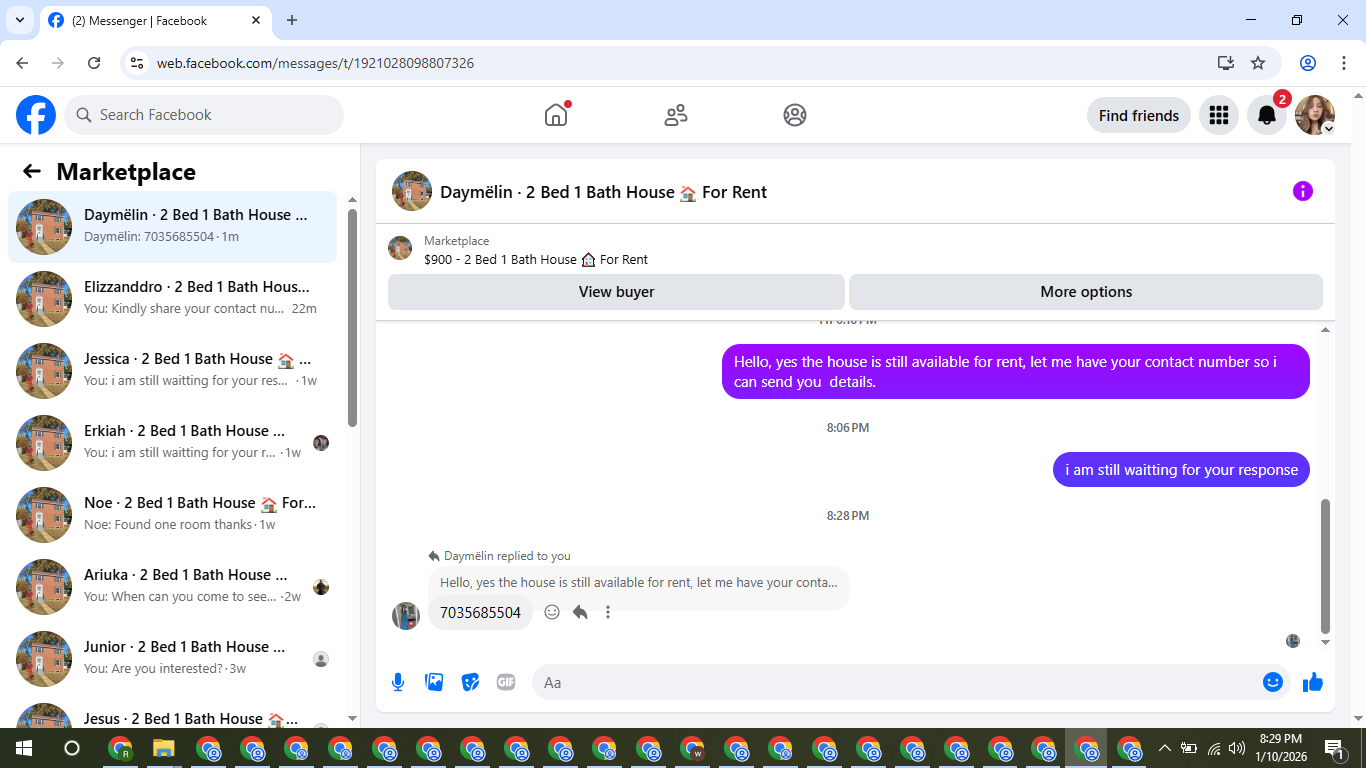This screenshot has width=1366, height=768.
Task: Open the Home feed icon
Action: [556, 115]
